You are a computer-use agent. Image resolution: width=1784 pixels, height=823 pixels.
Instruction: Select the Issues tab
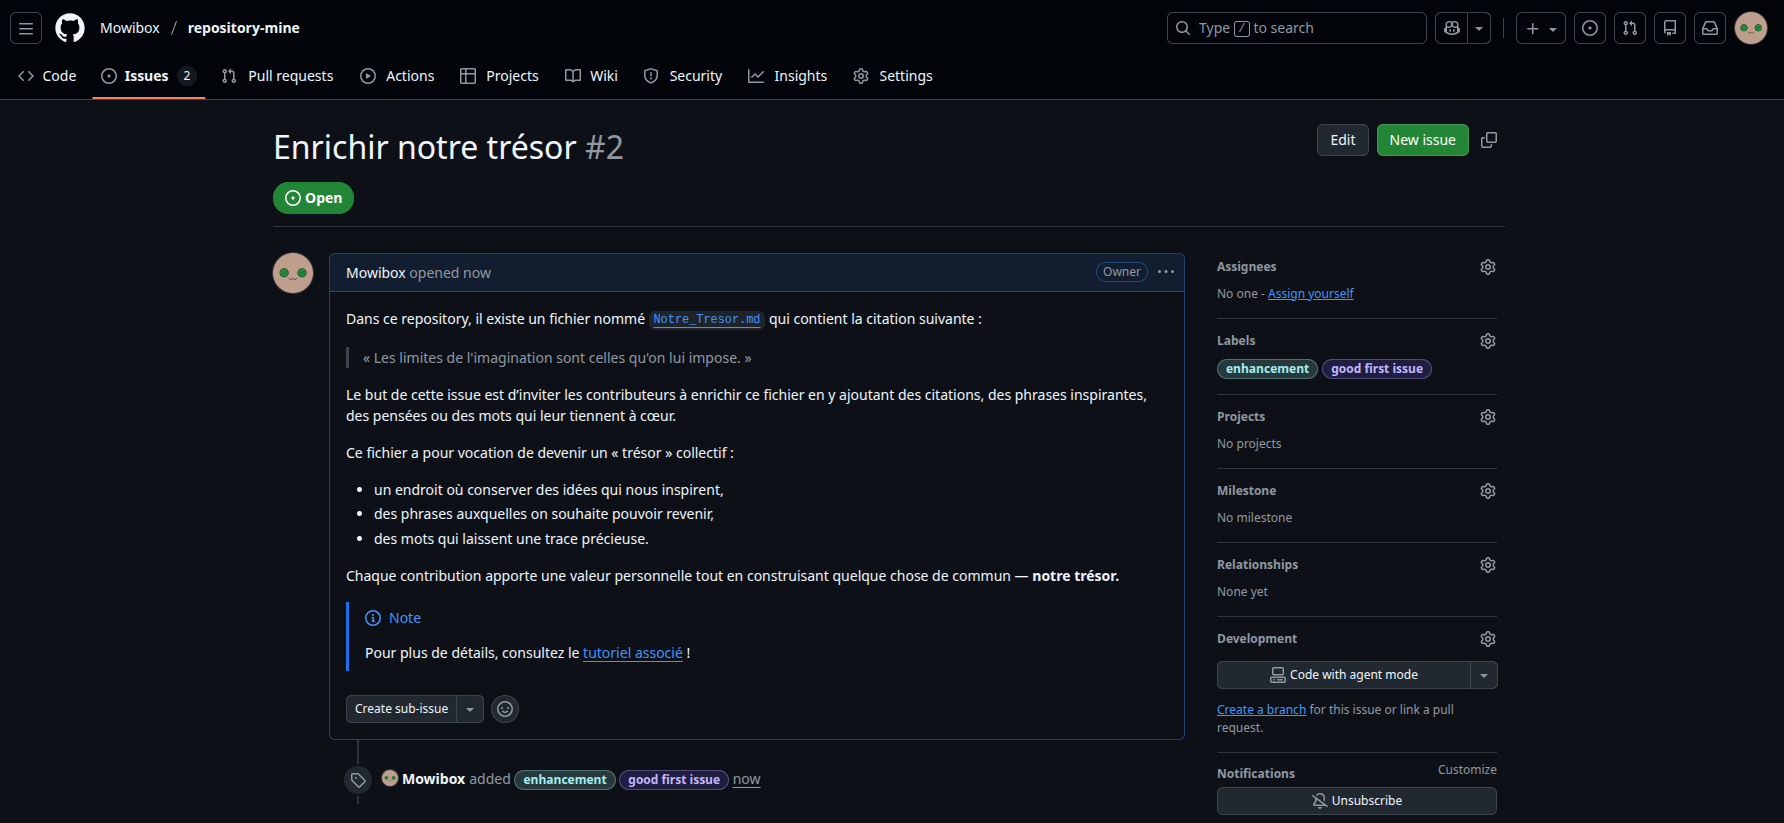click(x=149, y=76)
